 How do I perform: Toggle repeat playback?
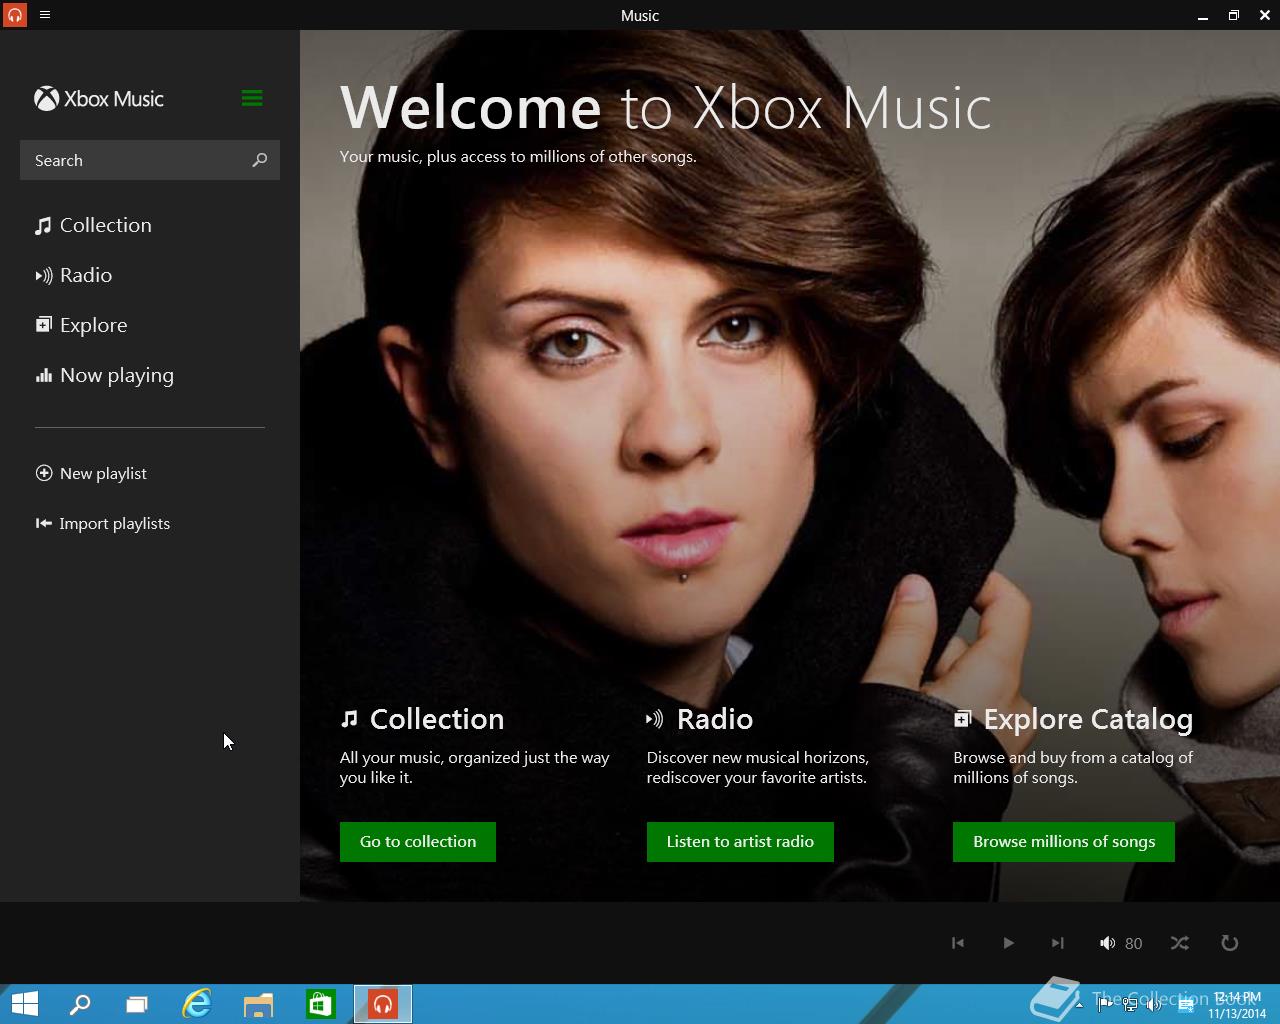pos(1230,943)
